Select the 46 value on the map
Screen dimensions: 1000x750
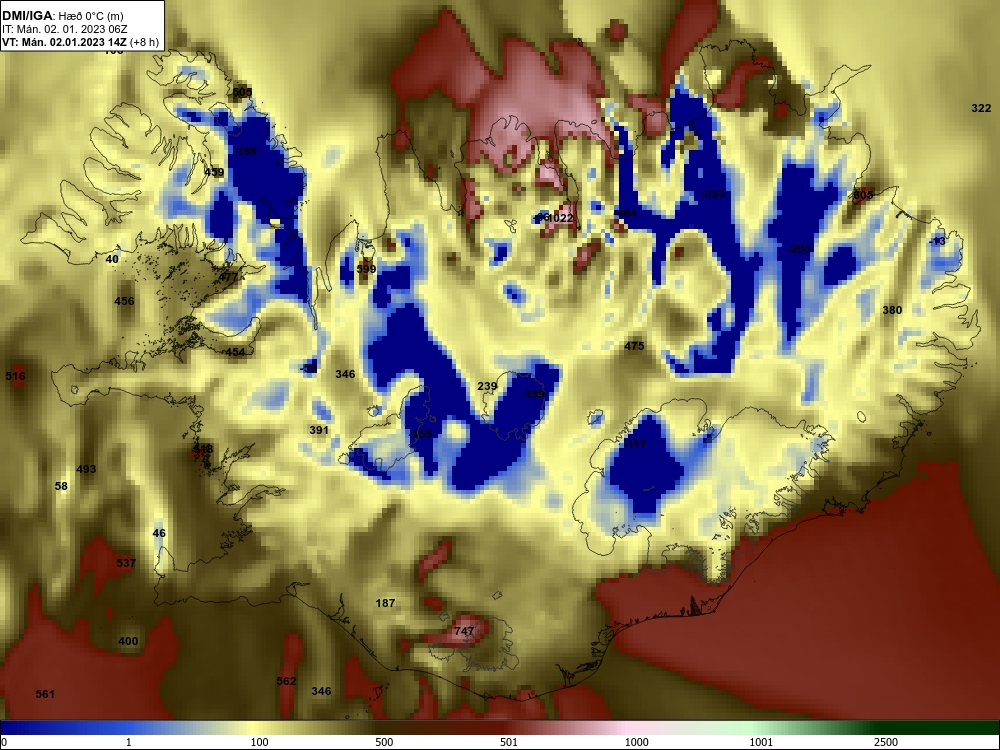click(x=159, y=533)
